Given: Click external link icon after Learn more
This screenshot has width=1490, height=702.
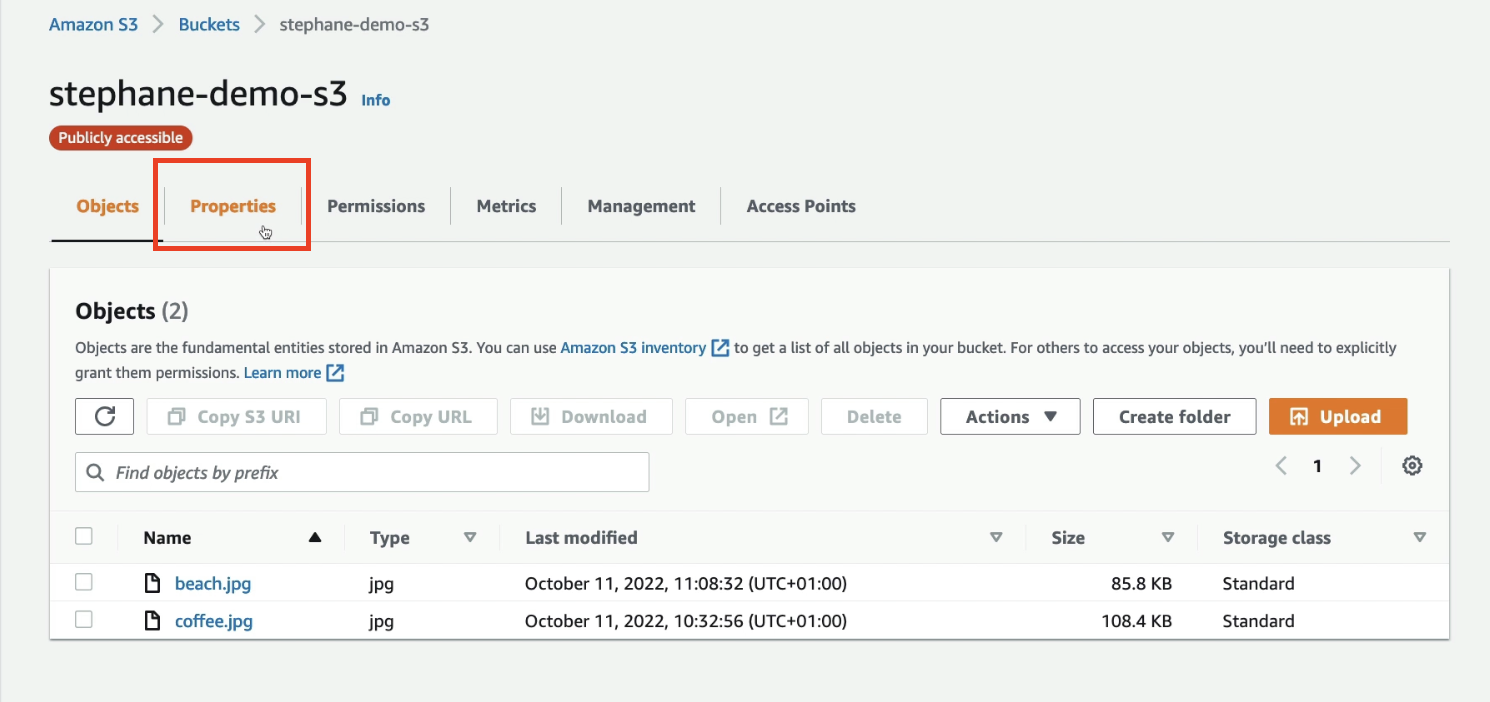Looking at the screenshot, I should pos(336,373).
